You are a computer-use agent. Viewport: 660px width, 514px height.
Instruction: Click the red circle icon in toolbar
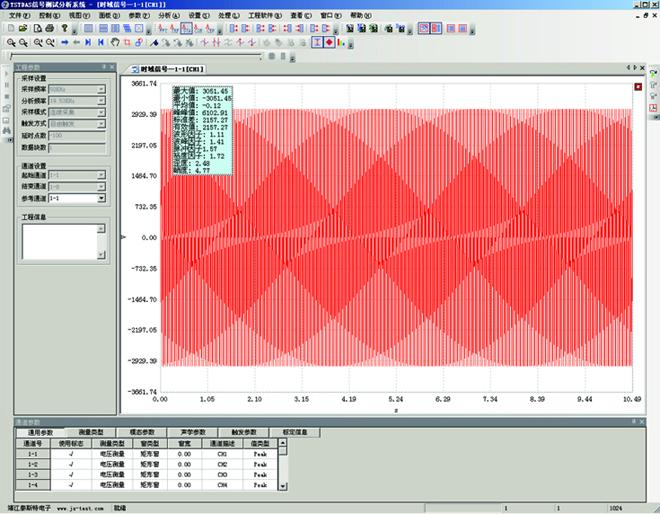[x=328, y=43]
